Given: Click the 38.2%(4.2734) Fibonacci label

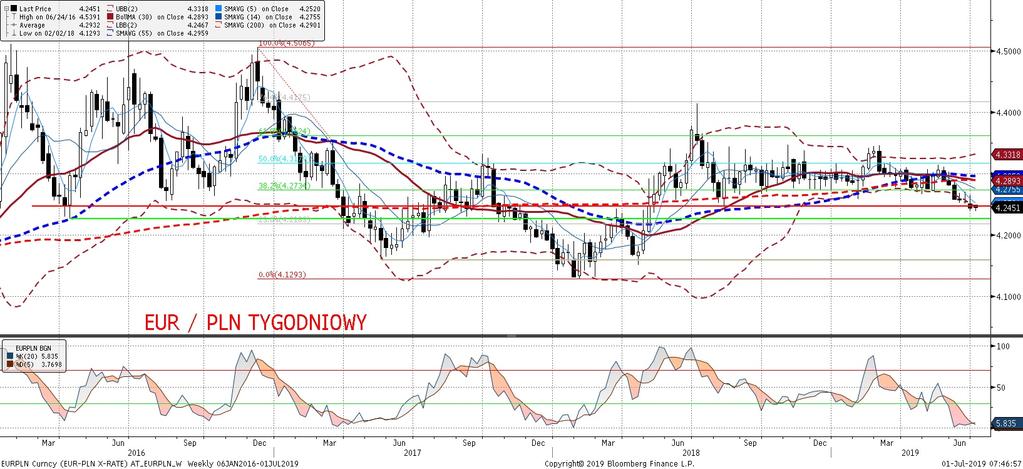Looking at the screenshot, I should click(282, 185).
